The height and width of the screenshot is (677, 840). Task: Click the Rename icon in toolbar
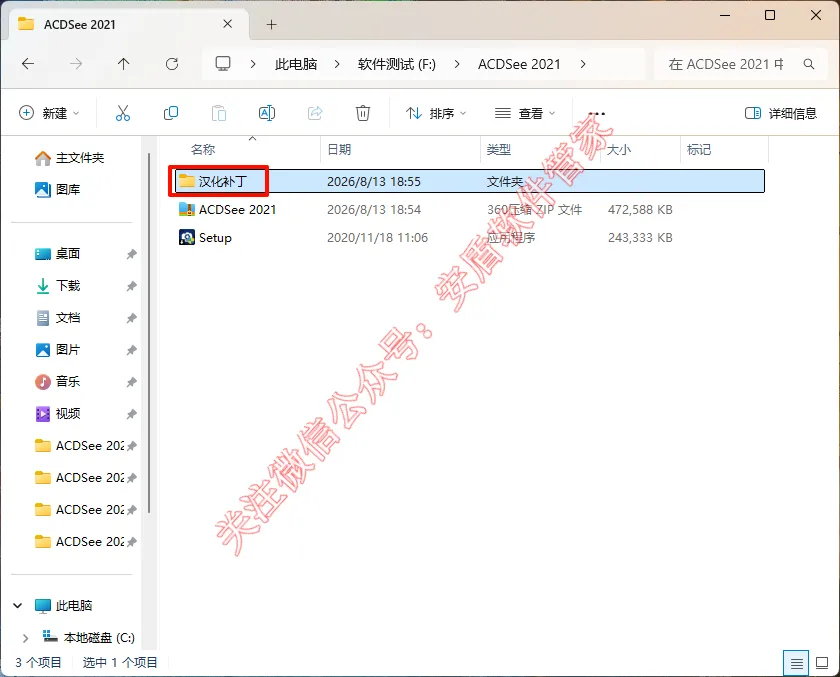(267, 113)
